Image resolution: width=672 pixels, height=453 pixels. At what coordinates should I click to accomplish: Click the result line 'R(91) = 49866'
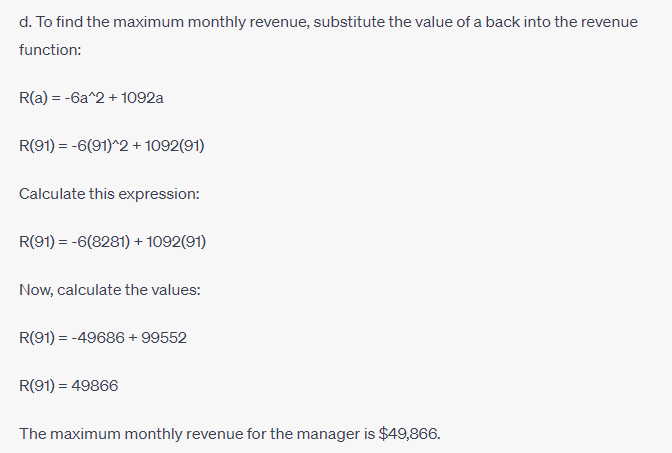(69, 386)
